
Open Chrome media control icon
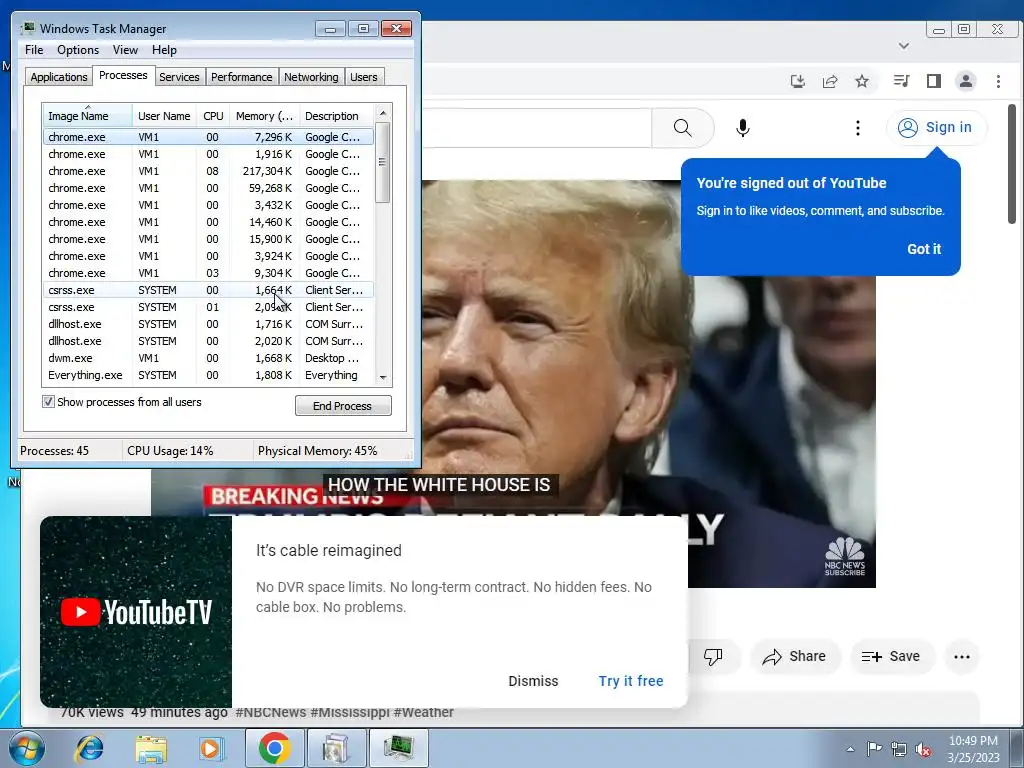point(902,81)
